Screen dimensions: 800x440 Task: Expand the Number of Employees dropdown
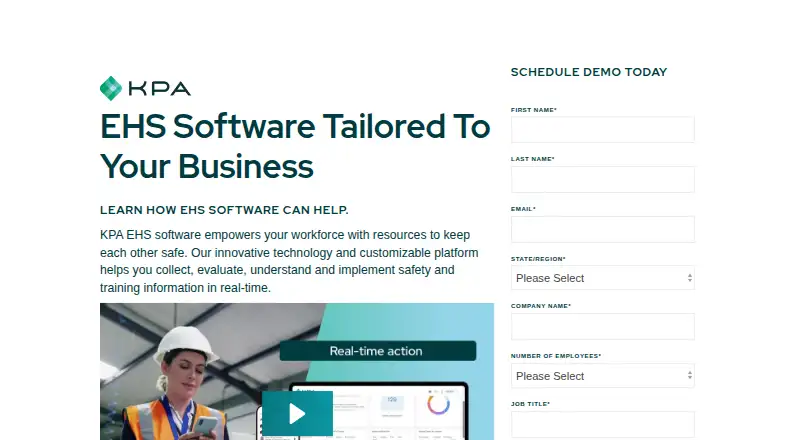603,376
